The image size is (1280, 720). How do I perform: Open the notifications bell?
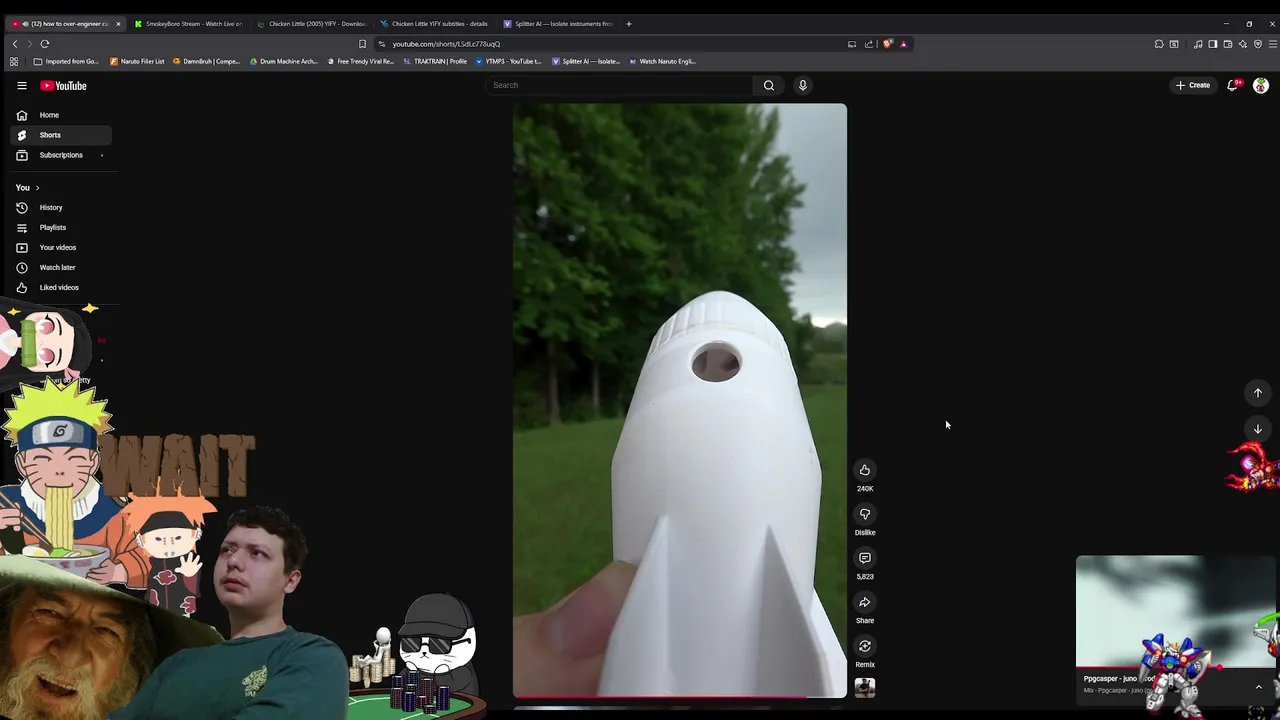click(1233, 85)
